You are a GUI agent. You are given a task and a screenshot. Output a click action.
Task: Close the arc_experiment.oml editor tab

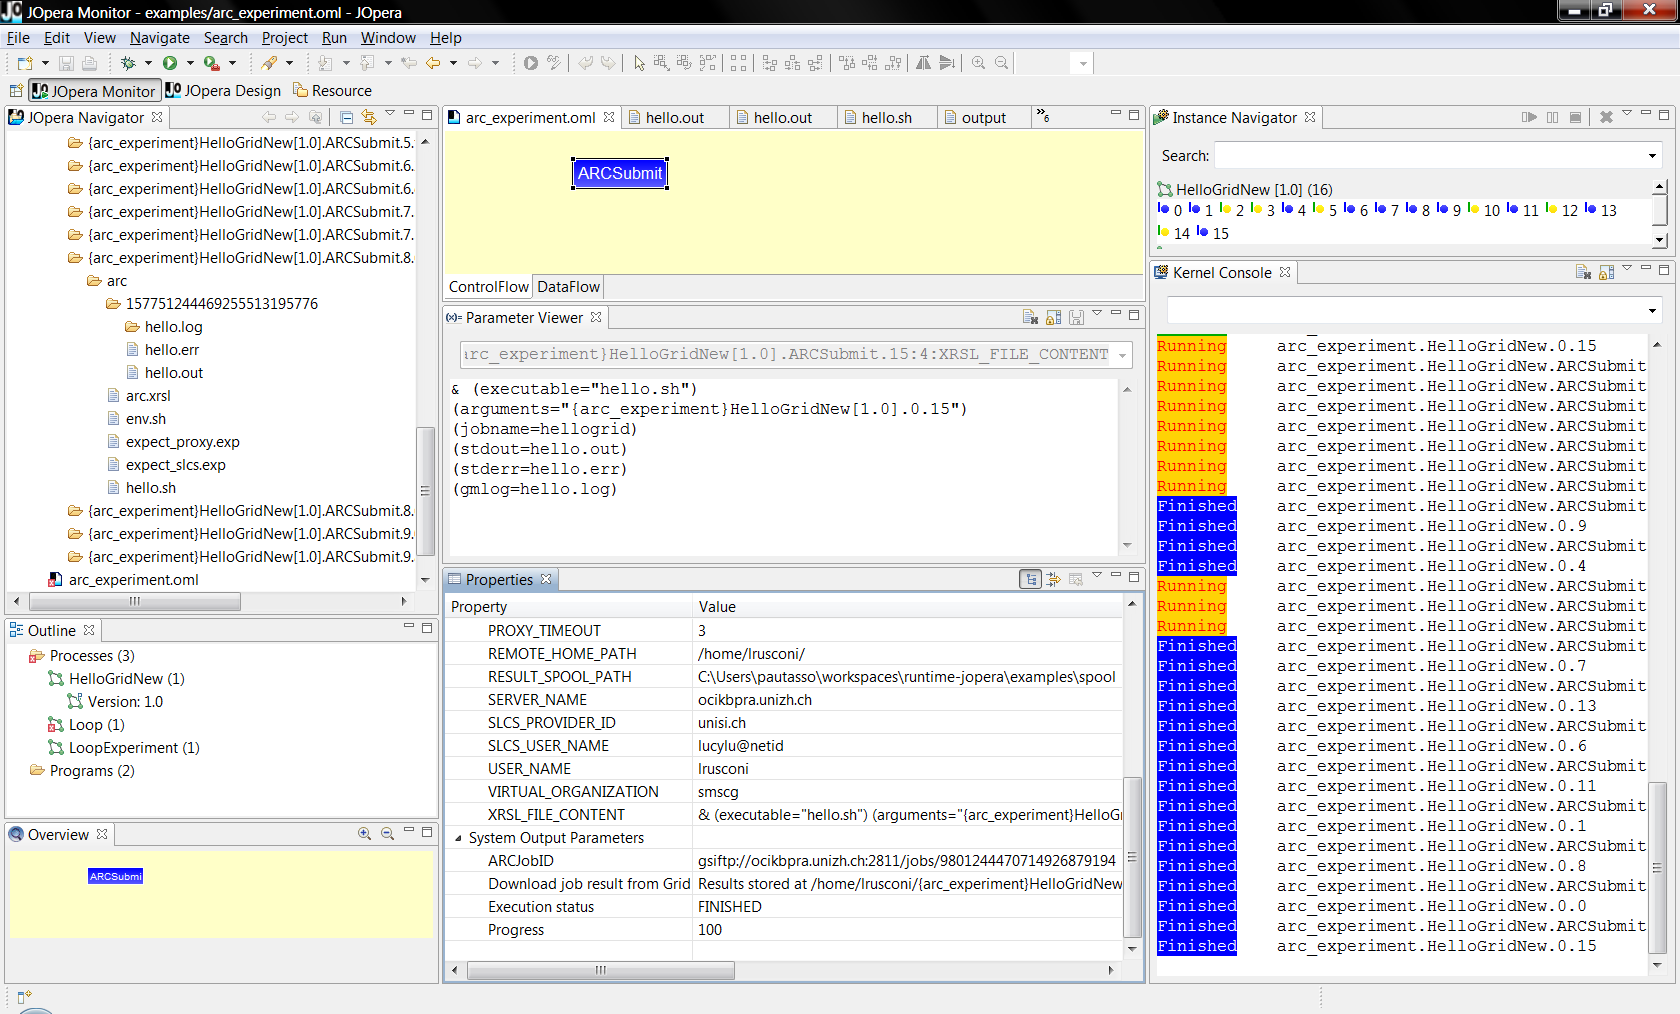click(x=608, y=117)
